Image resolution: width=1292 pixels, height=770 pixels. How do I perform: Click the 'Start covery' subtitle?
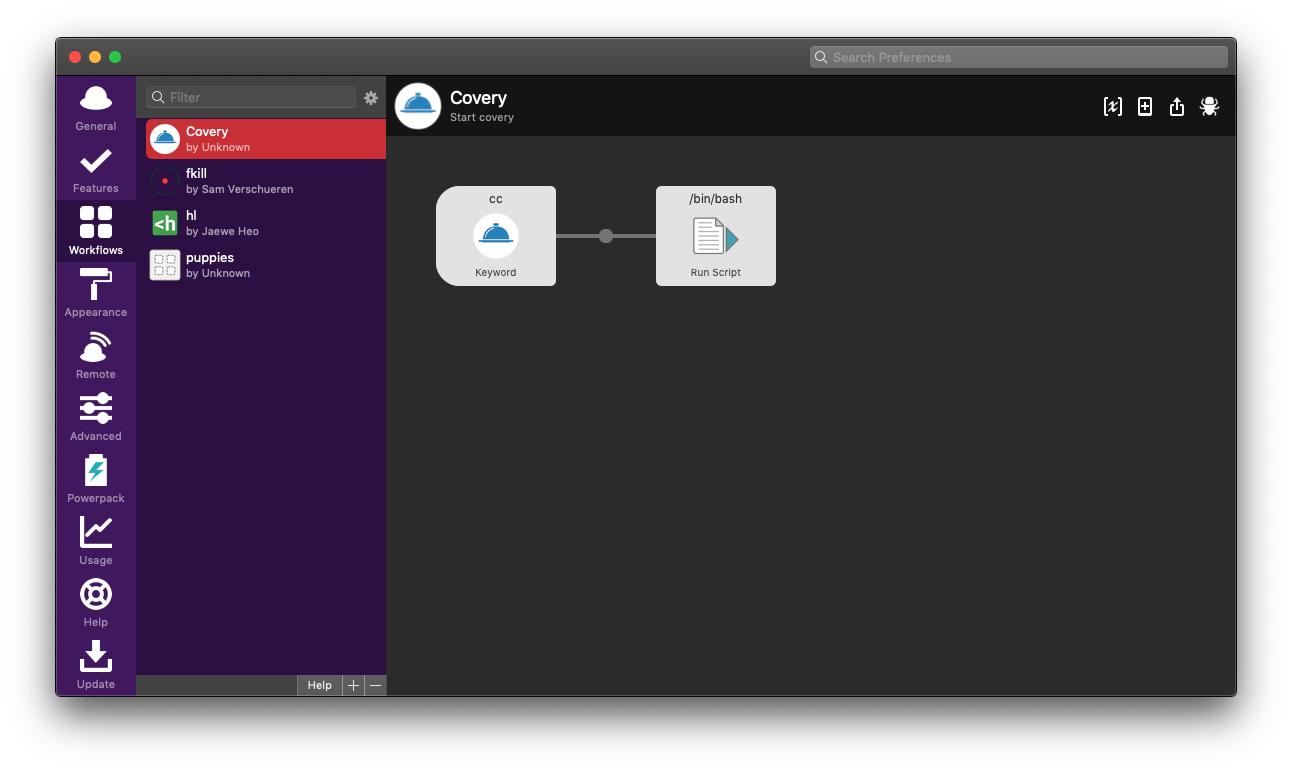[x=482, y=118]
